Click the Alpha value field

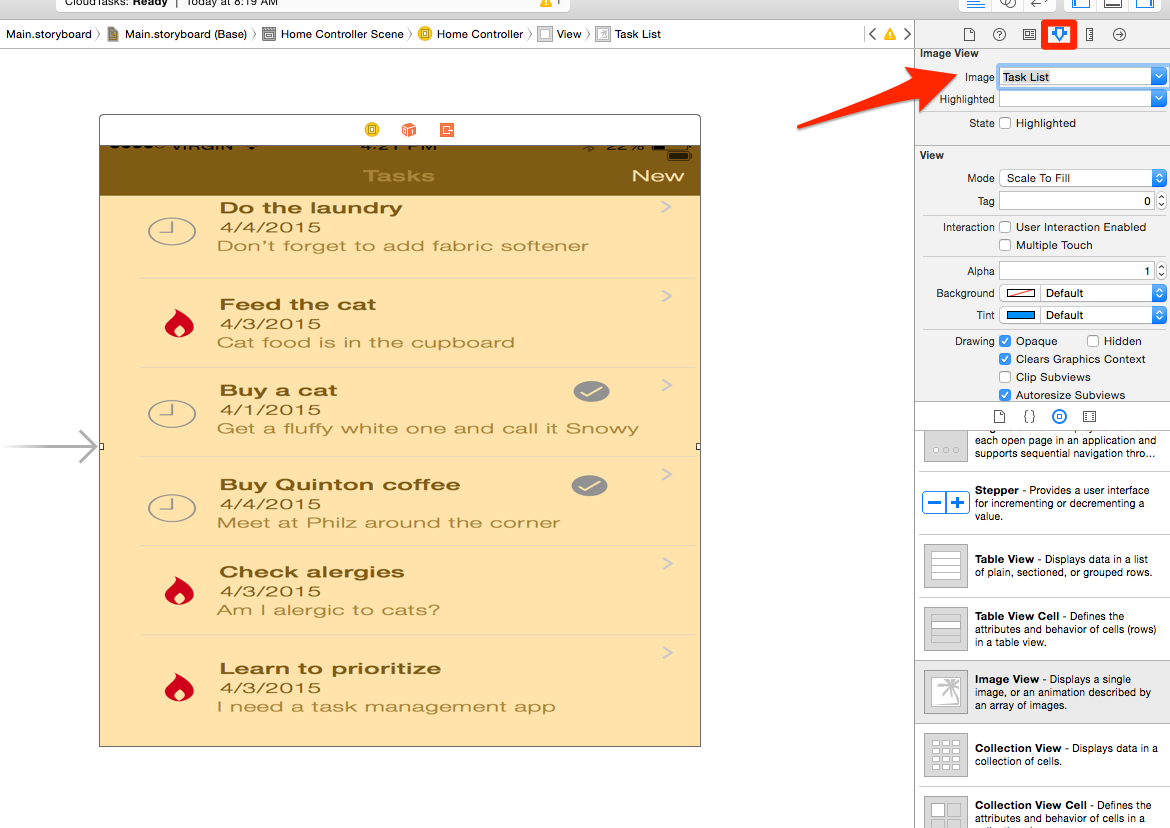coord(1077,271)
